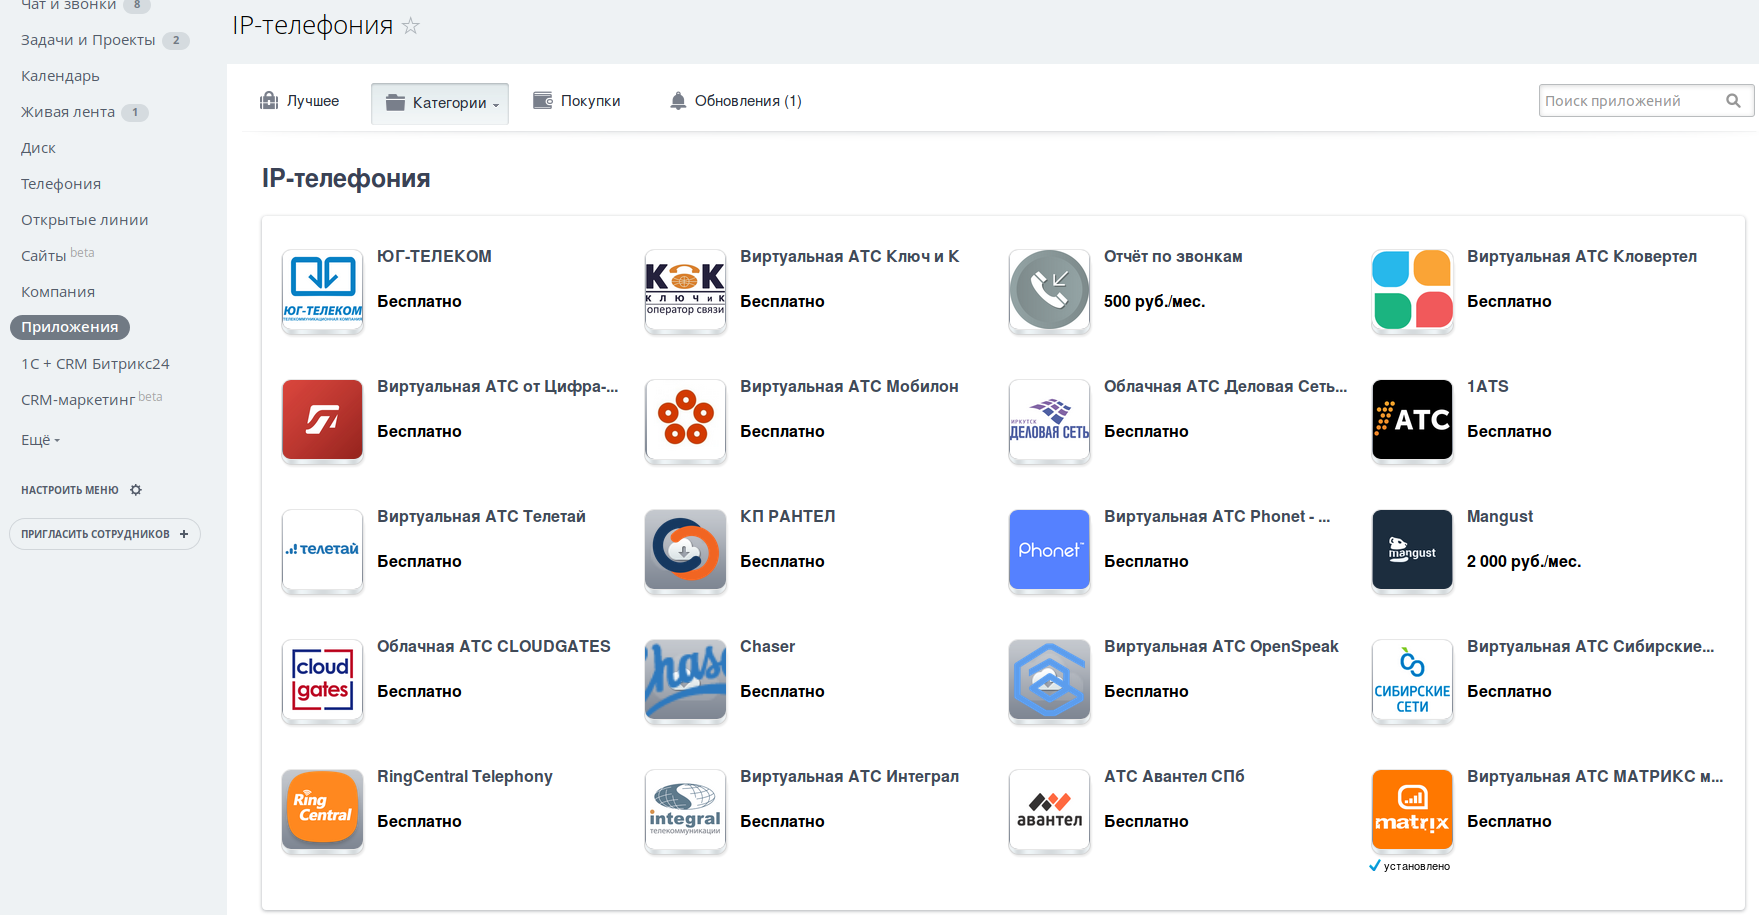Switch to the Лучшее tab

[300, 101]
